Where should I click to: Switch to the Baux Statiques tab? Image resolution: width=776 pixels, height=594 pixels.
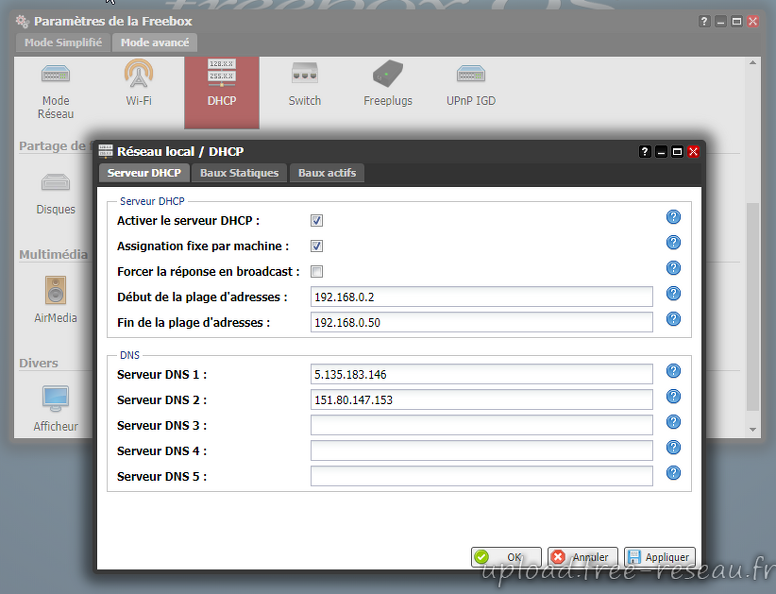pyautogui.click(x=239, y=173)
